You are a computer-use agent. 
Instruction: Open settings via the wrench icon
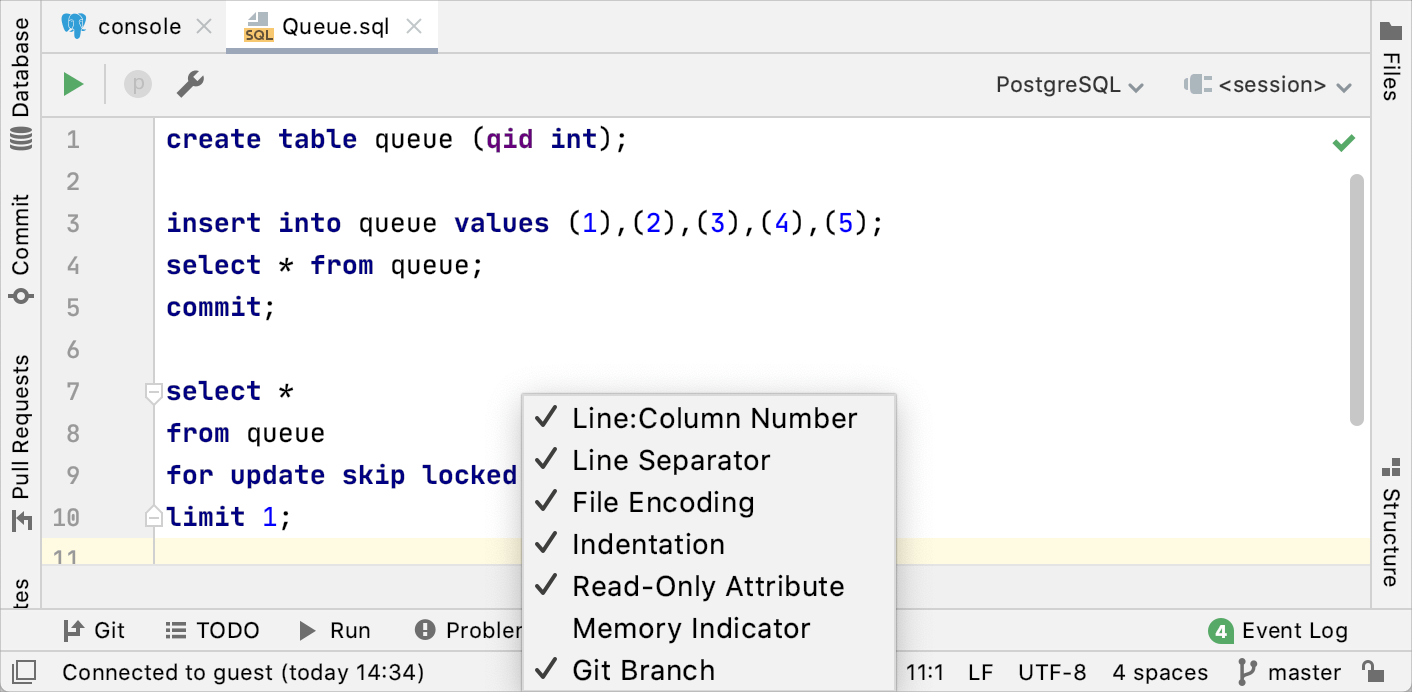(190, 85)
